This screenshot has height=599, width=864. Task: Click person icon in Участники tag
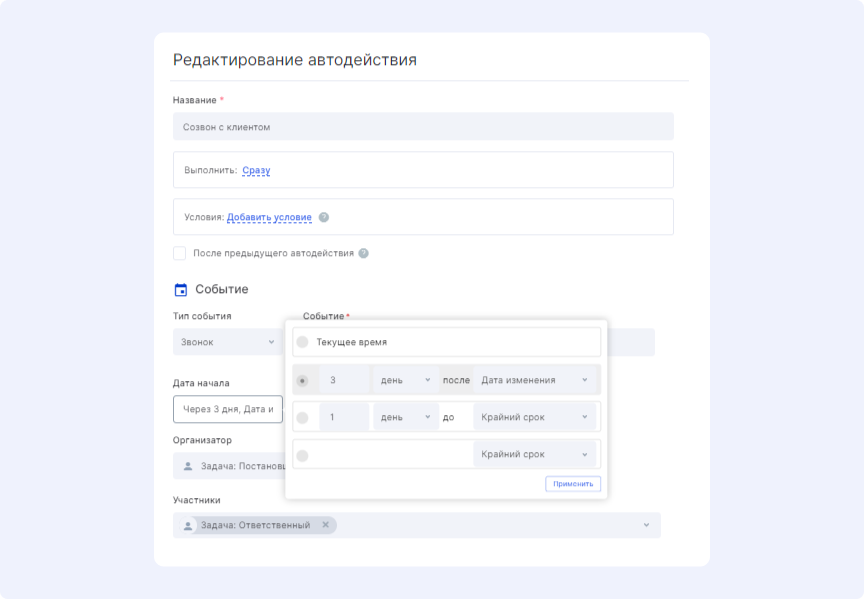(x=187, y=525)
